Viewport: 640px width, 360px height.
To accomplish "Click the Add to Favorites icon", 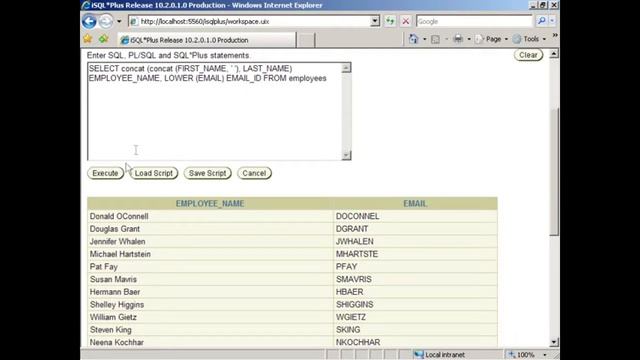I will (x=103, y=39).
